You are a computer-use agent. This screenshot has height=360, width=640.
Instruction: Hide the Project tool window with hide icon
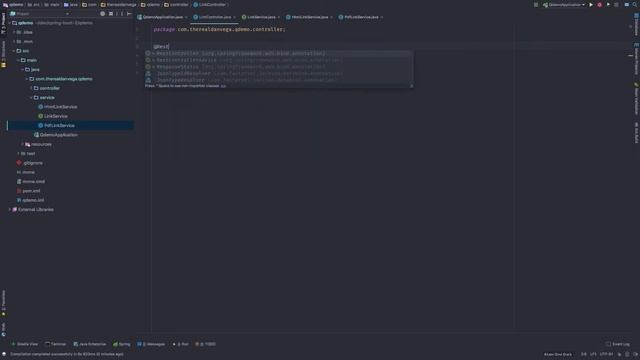click(129, 14)
